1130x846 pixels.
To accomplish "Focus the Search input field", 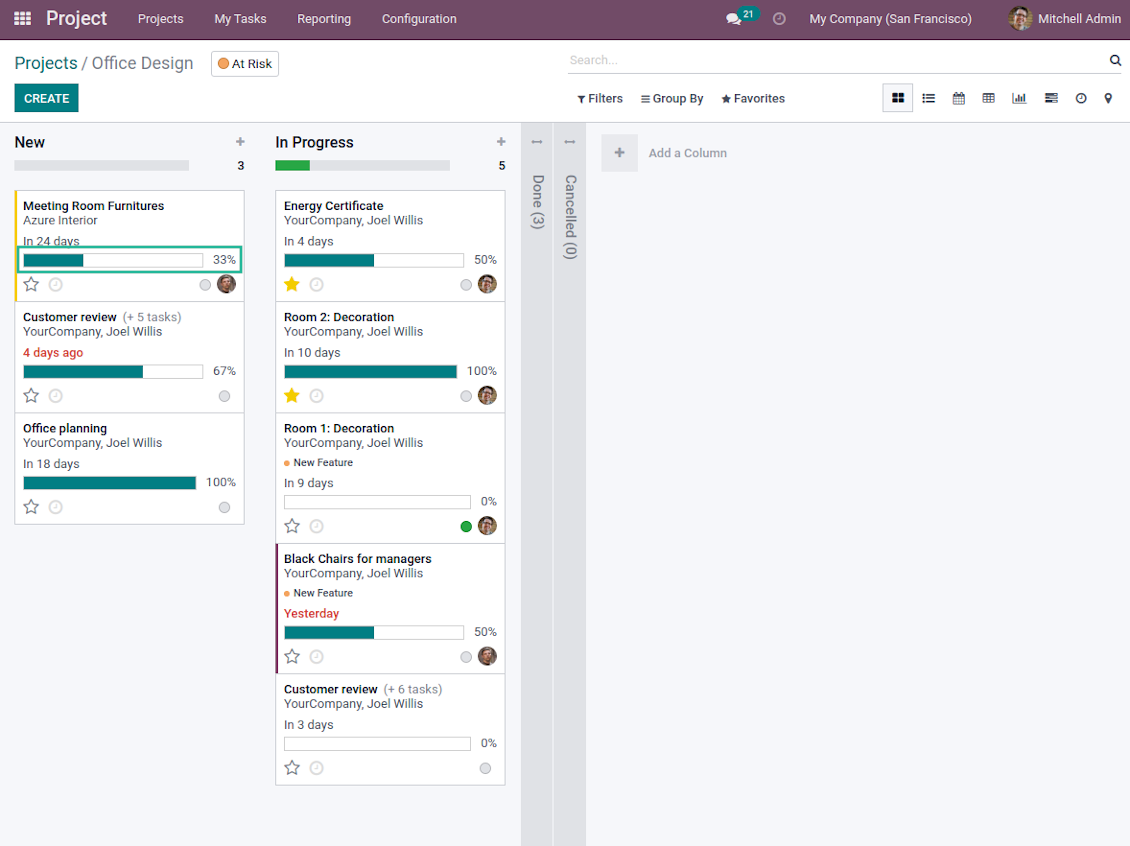I will pos(836,61).
